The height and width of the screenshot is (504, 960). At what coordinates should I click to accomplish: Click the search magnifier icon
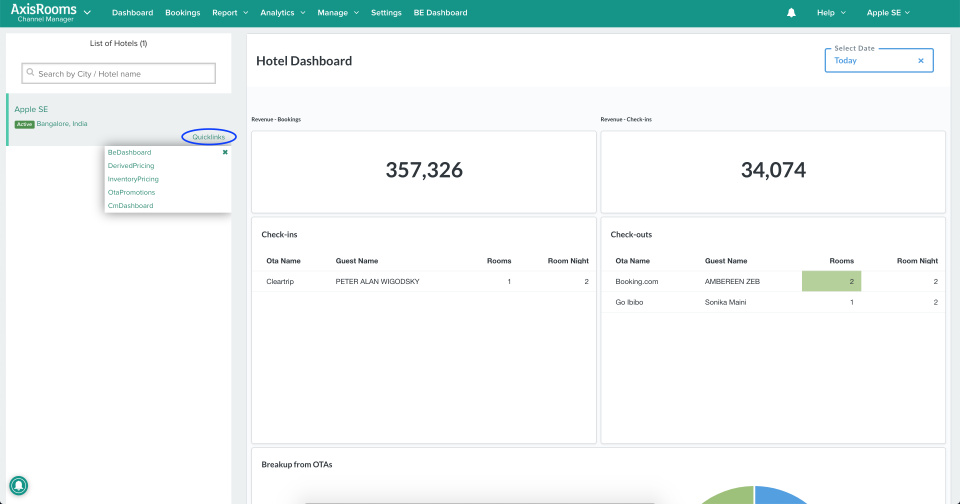[x=30, y=74]
